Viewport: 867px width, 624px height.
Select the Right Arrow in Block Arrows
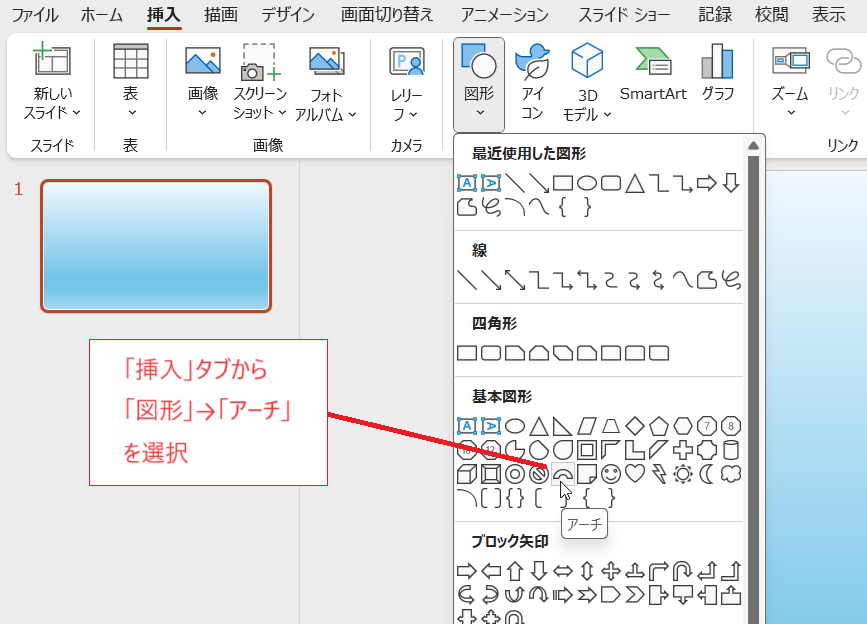[467, 570]
